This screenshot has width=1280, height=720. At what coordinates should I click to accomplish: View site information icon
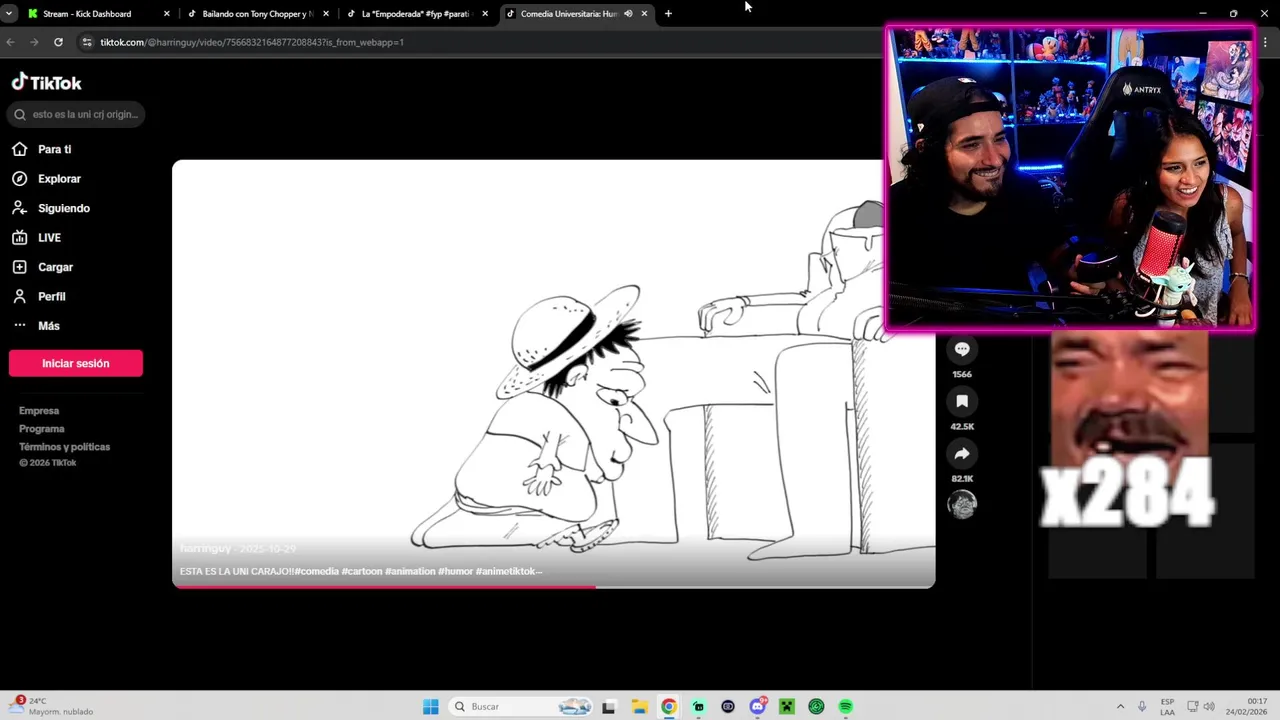tap(87, 42)
